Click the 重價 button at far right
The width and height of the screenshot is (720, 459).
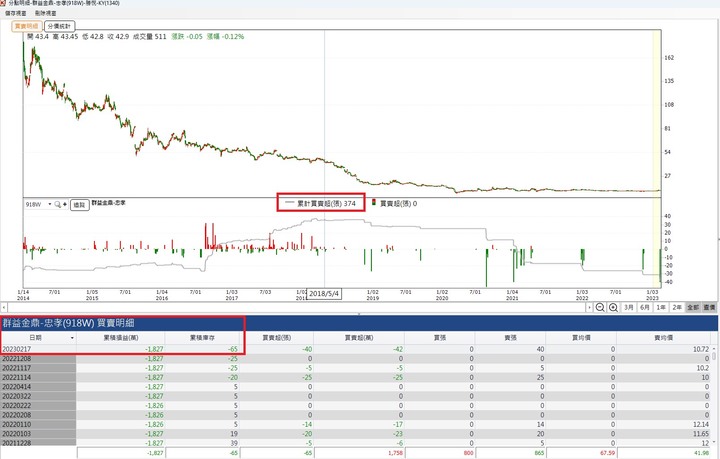pyautogui.click(x=709, y=308)
